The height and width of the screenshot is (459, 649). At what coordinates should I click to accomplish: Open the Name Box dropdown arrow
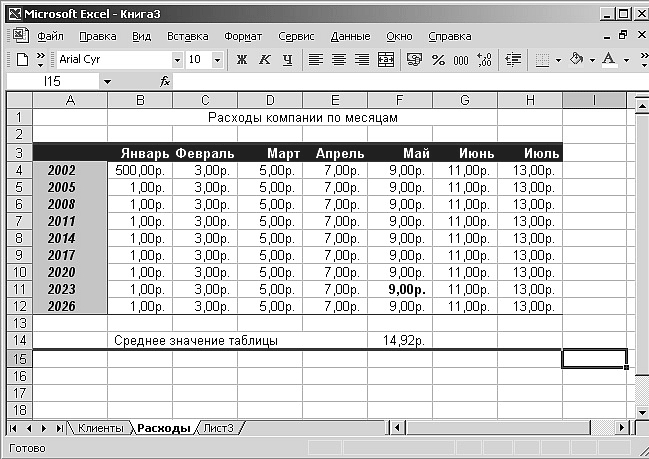pyautogui.click(x=107, y=81)
